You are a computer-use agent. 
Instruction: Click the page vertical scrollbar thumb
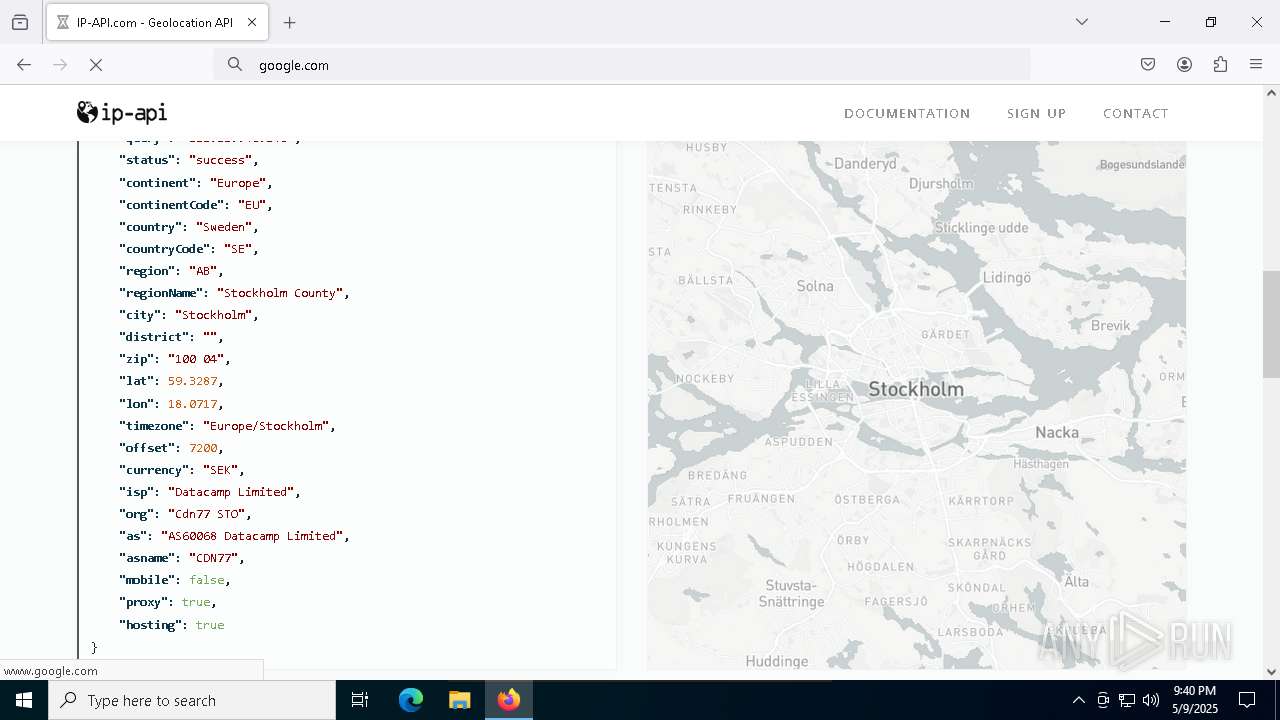[1271, 324]
